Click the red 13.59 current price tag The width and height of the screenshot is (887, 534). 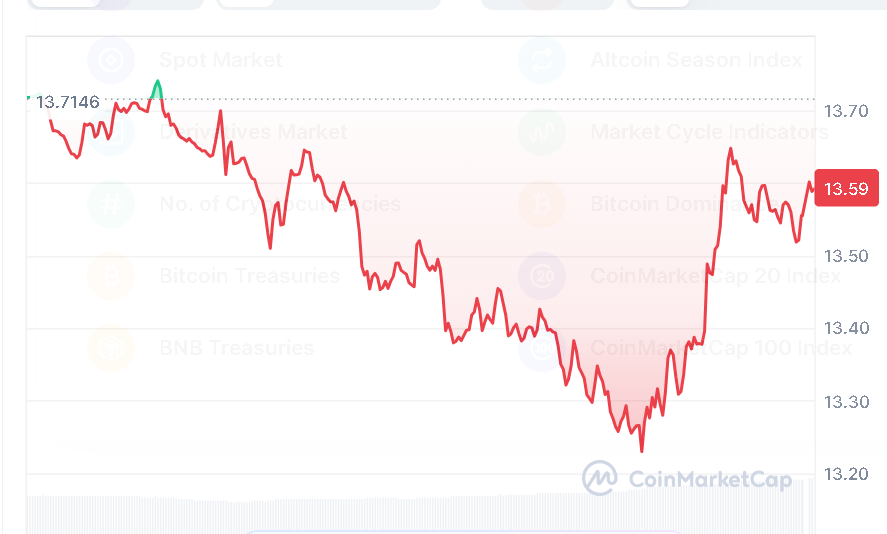tap(846, 188)
